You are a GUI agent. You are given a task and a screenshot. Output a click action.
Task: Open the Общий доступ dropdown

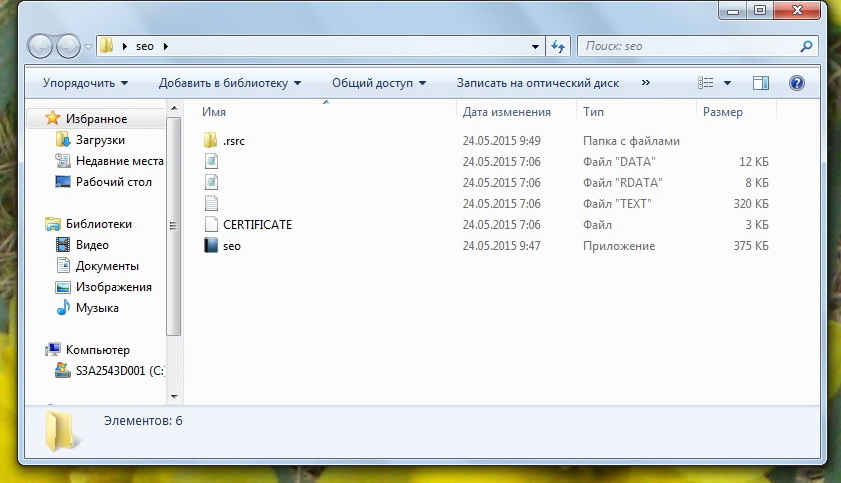378,83
